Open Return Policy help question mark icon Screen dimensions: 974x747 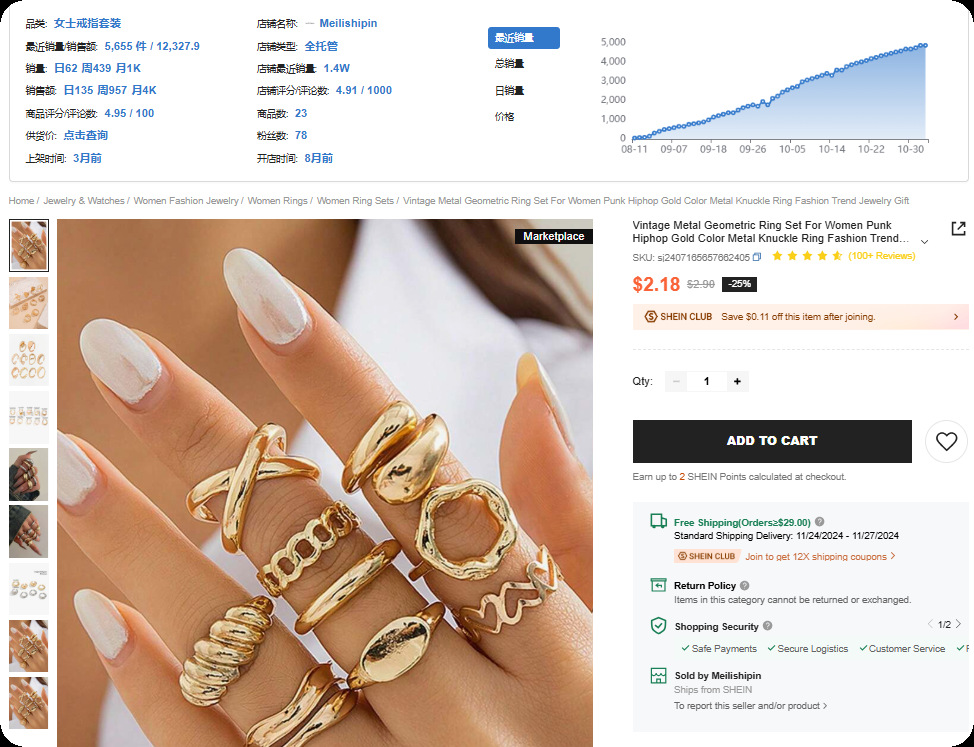tap(745, 586)
